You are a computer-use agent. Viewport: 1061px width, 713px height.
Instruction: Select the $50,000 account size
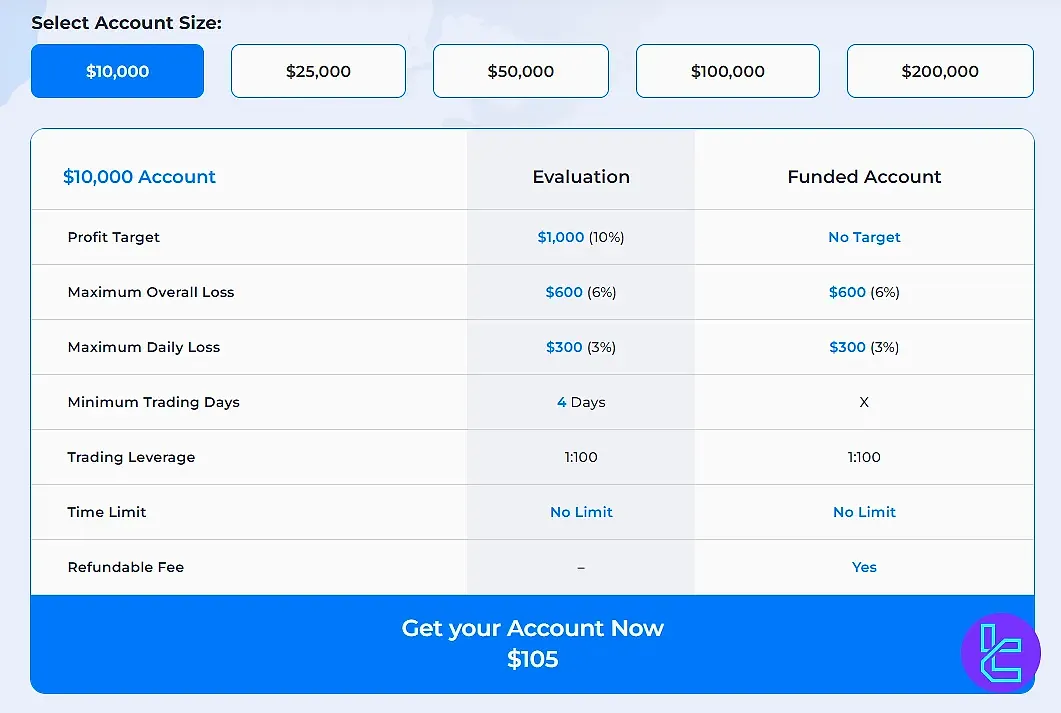[x=520, y=71]
